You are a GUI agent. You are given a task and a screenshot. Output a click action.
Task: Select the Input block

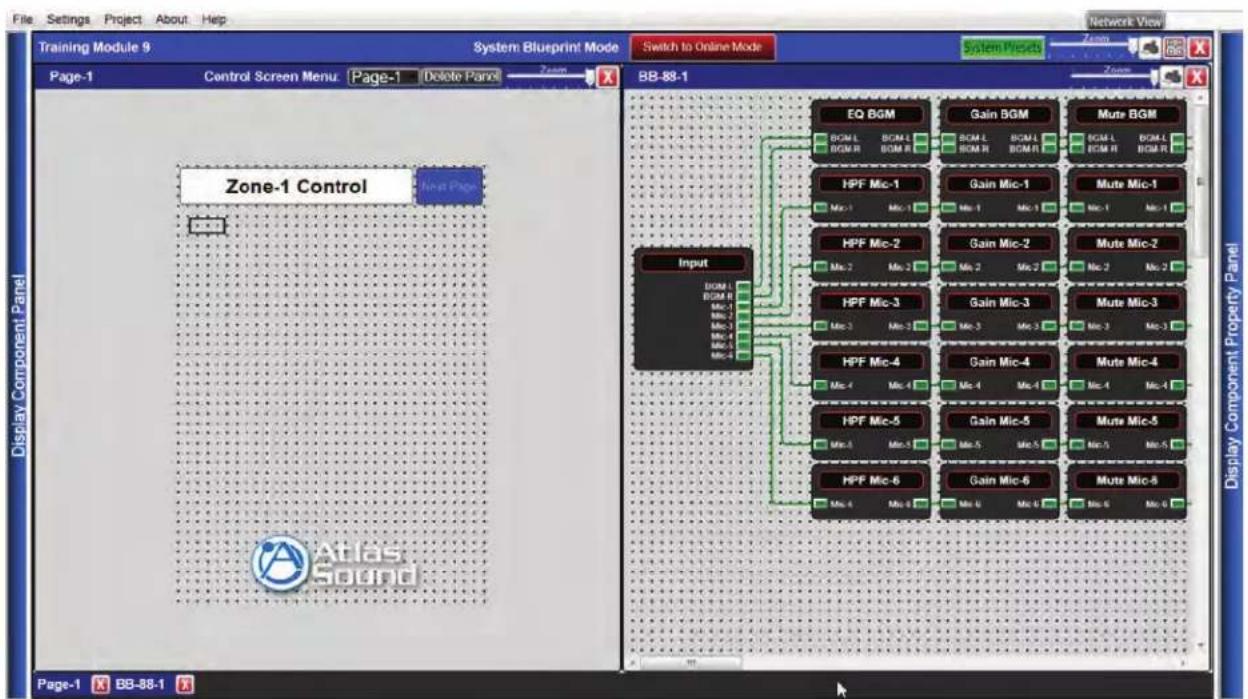693,309
